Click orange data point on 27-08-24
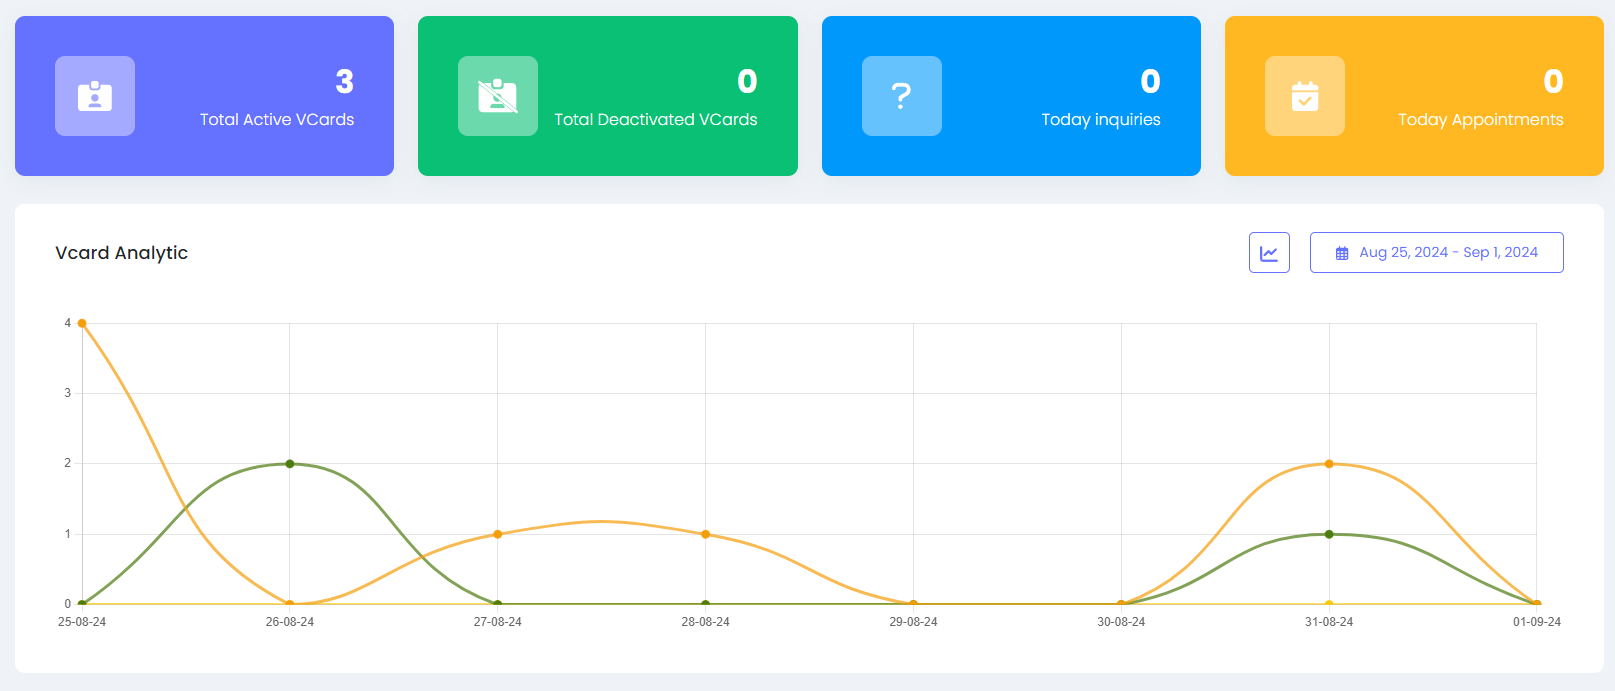 tap(498, 534)
